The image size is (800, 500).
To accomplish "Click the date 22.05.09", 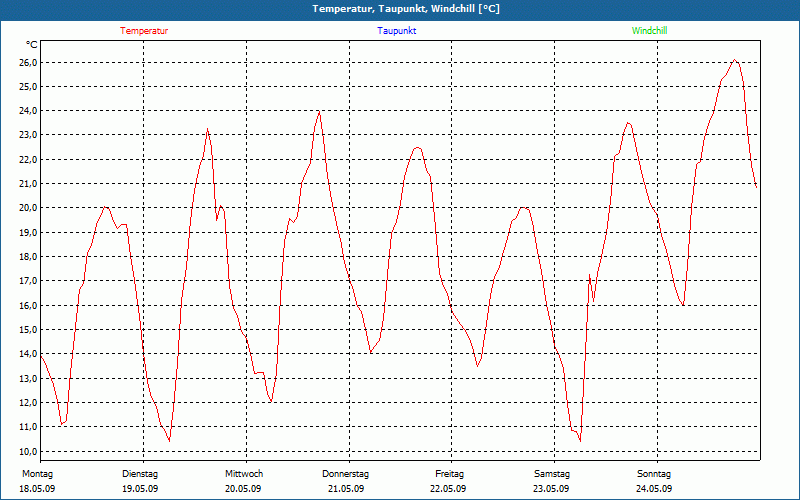I will tap(448, 489).
